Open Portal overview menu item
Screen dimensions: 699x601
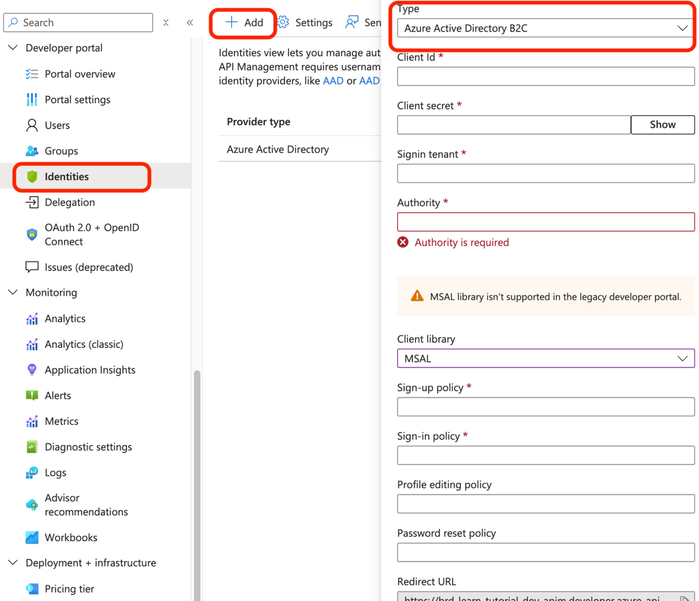(x=80, y=74)
